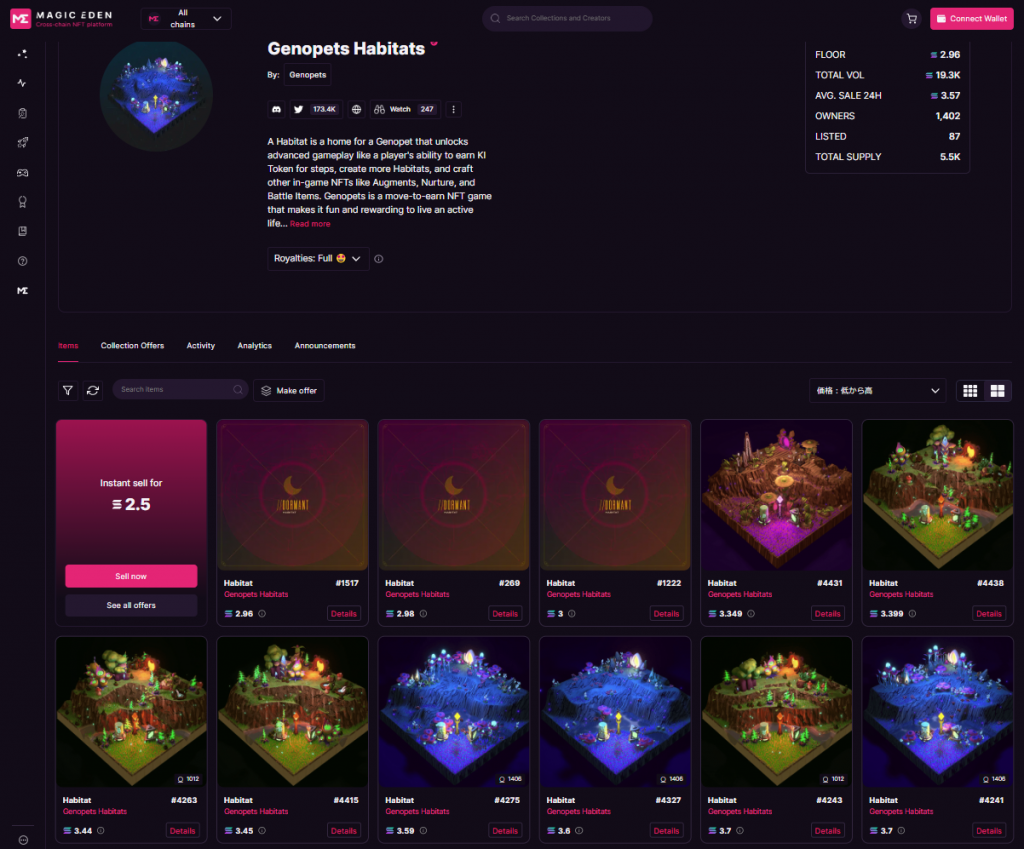Click the Read more link
This screenshot has width=1024, height=849.
tap(310, 223)
